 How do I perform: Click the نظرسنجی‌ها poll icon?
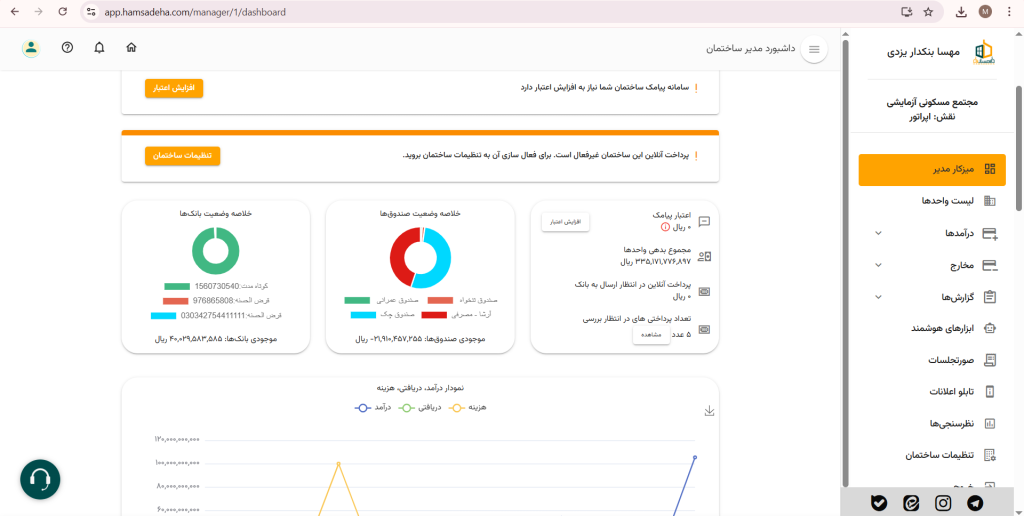coord(990,423)
